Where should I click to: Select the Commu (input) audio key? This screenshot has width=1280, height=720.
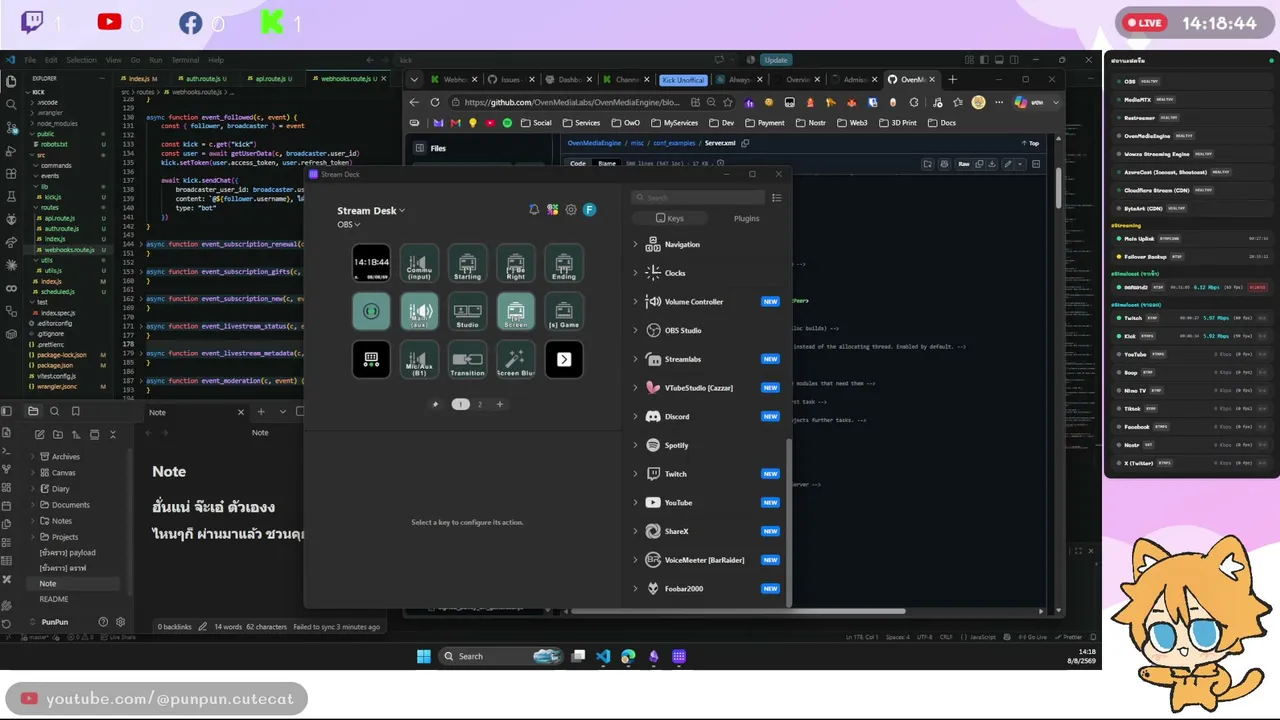[x=419, y=263]
